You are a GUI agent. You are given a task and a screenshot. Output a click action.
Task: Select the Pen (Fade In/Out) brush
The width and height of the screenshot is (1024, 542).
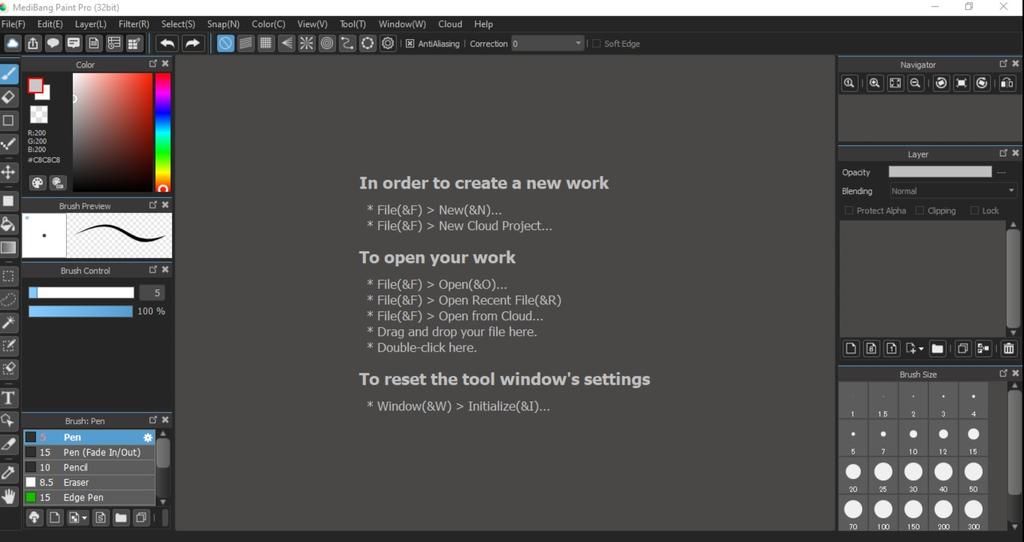pyautogui.click(x=89, y=452)
